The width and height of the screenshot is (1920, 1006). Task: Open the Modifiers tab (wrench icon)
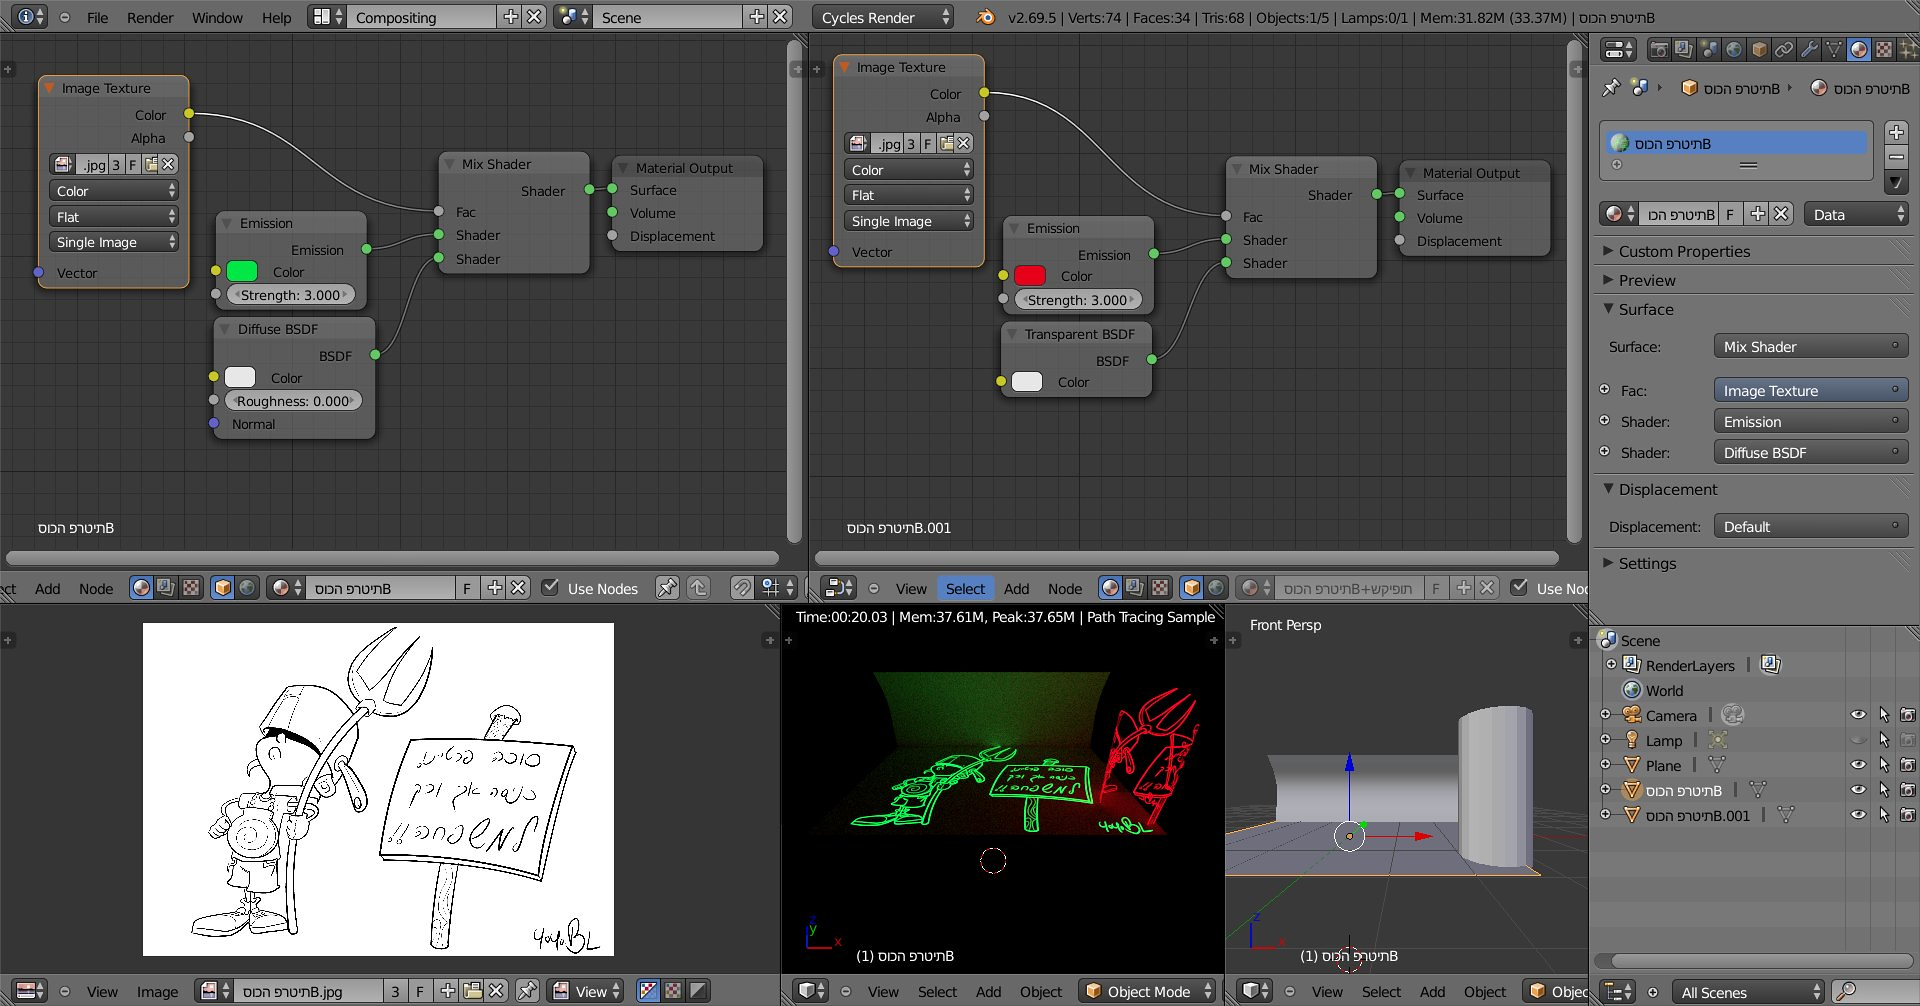click(1809, 49)
